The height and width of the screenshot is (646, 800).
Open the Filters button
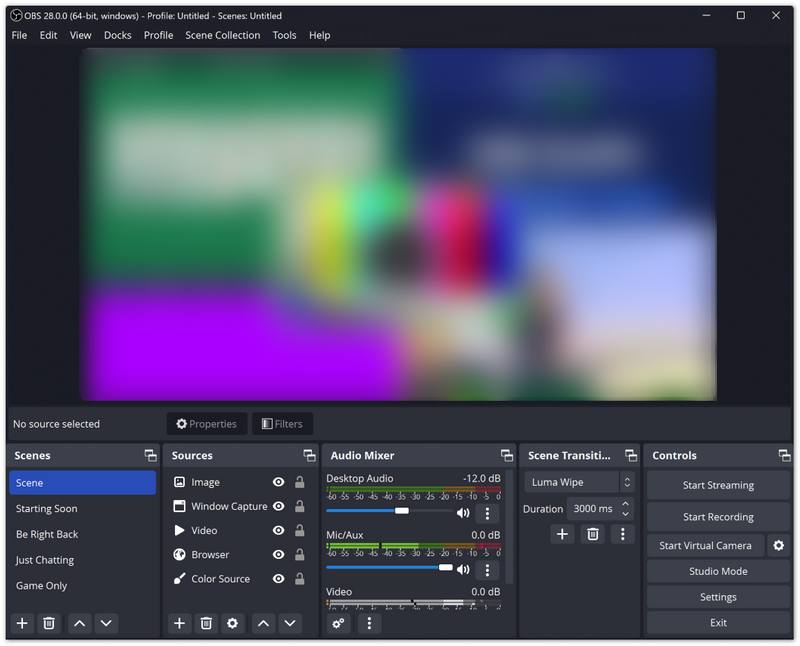(x=282, y=424)
